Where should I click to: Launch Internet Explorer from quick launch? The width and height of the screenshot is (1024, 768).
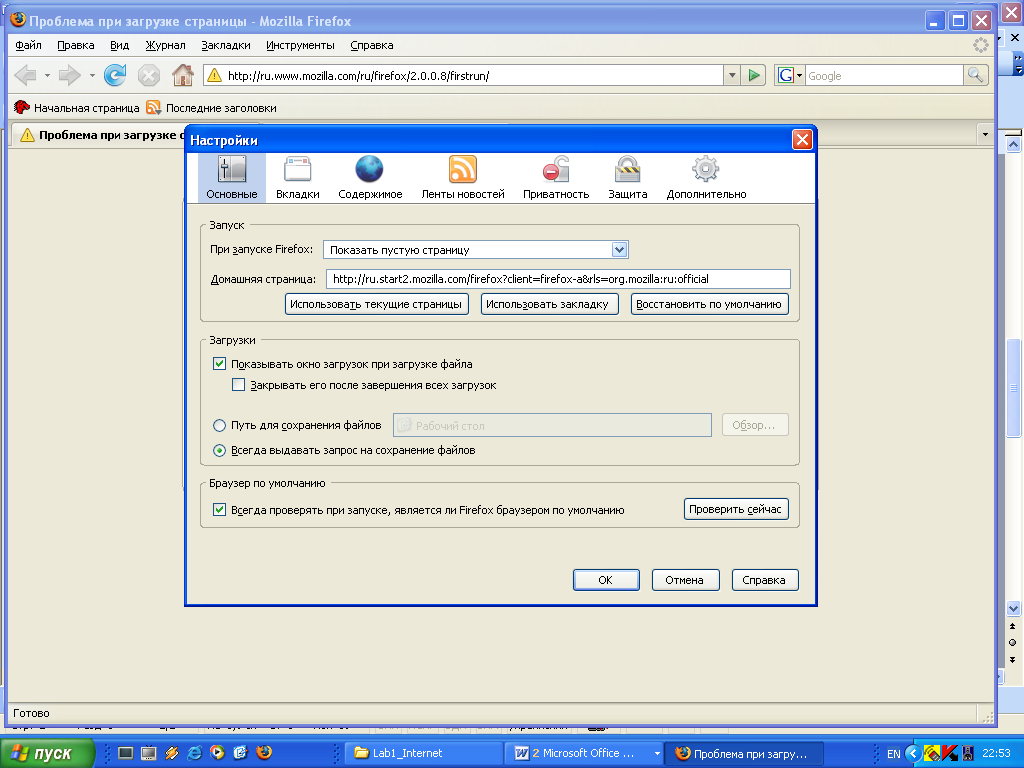tap(195, 753)
